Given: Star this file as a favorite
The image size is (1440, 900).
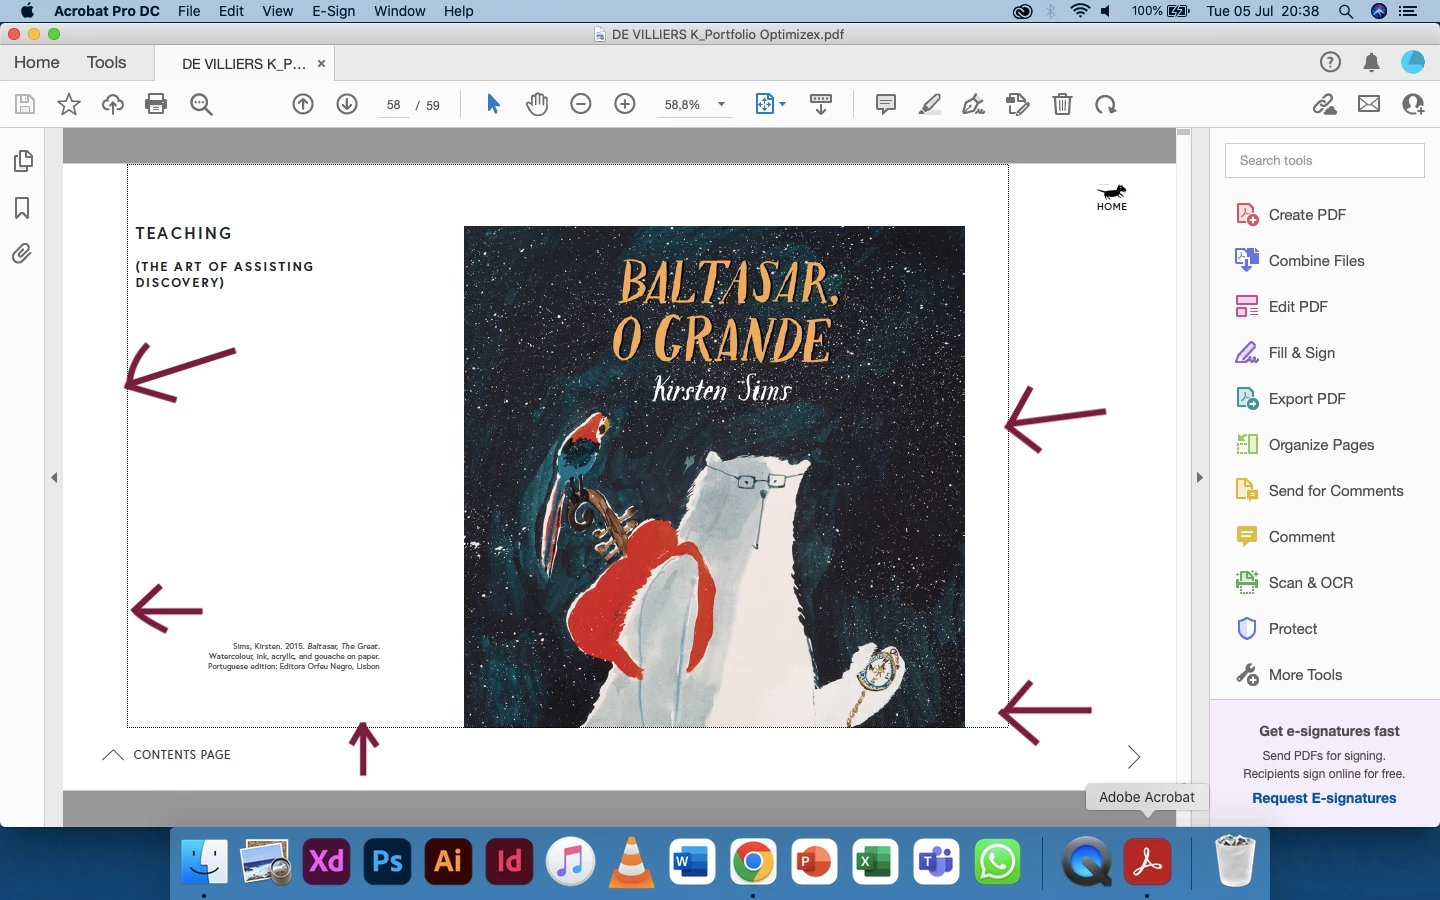Looking at the screenshot, I should coord(69,104).
